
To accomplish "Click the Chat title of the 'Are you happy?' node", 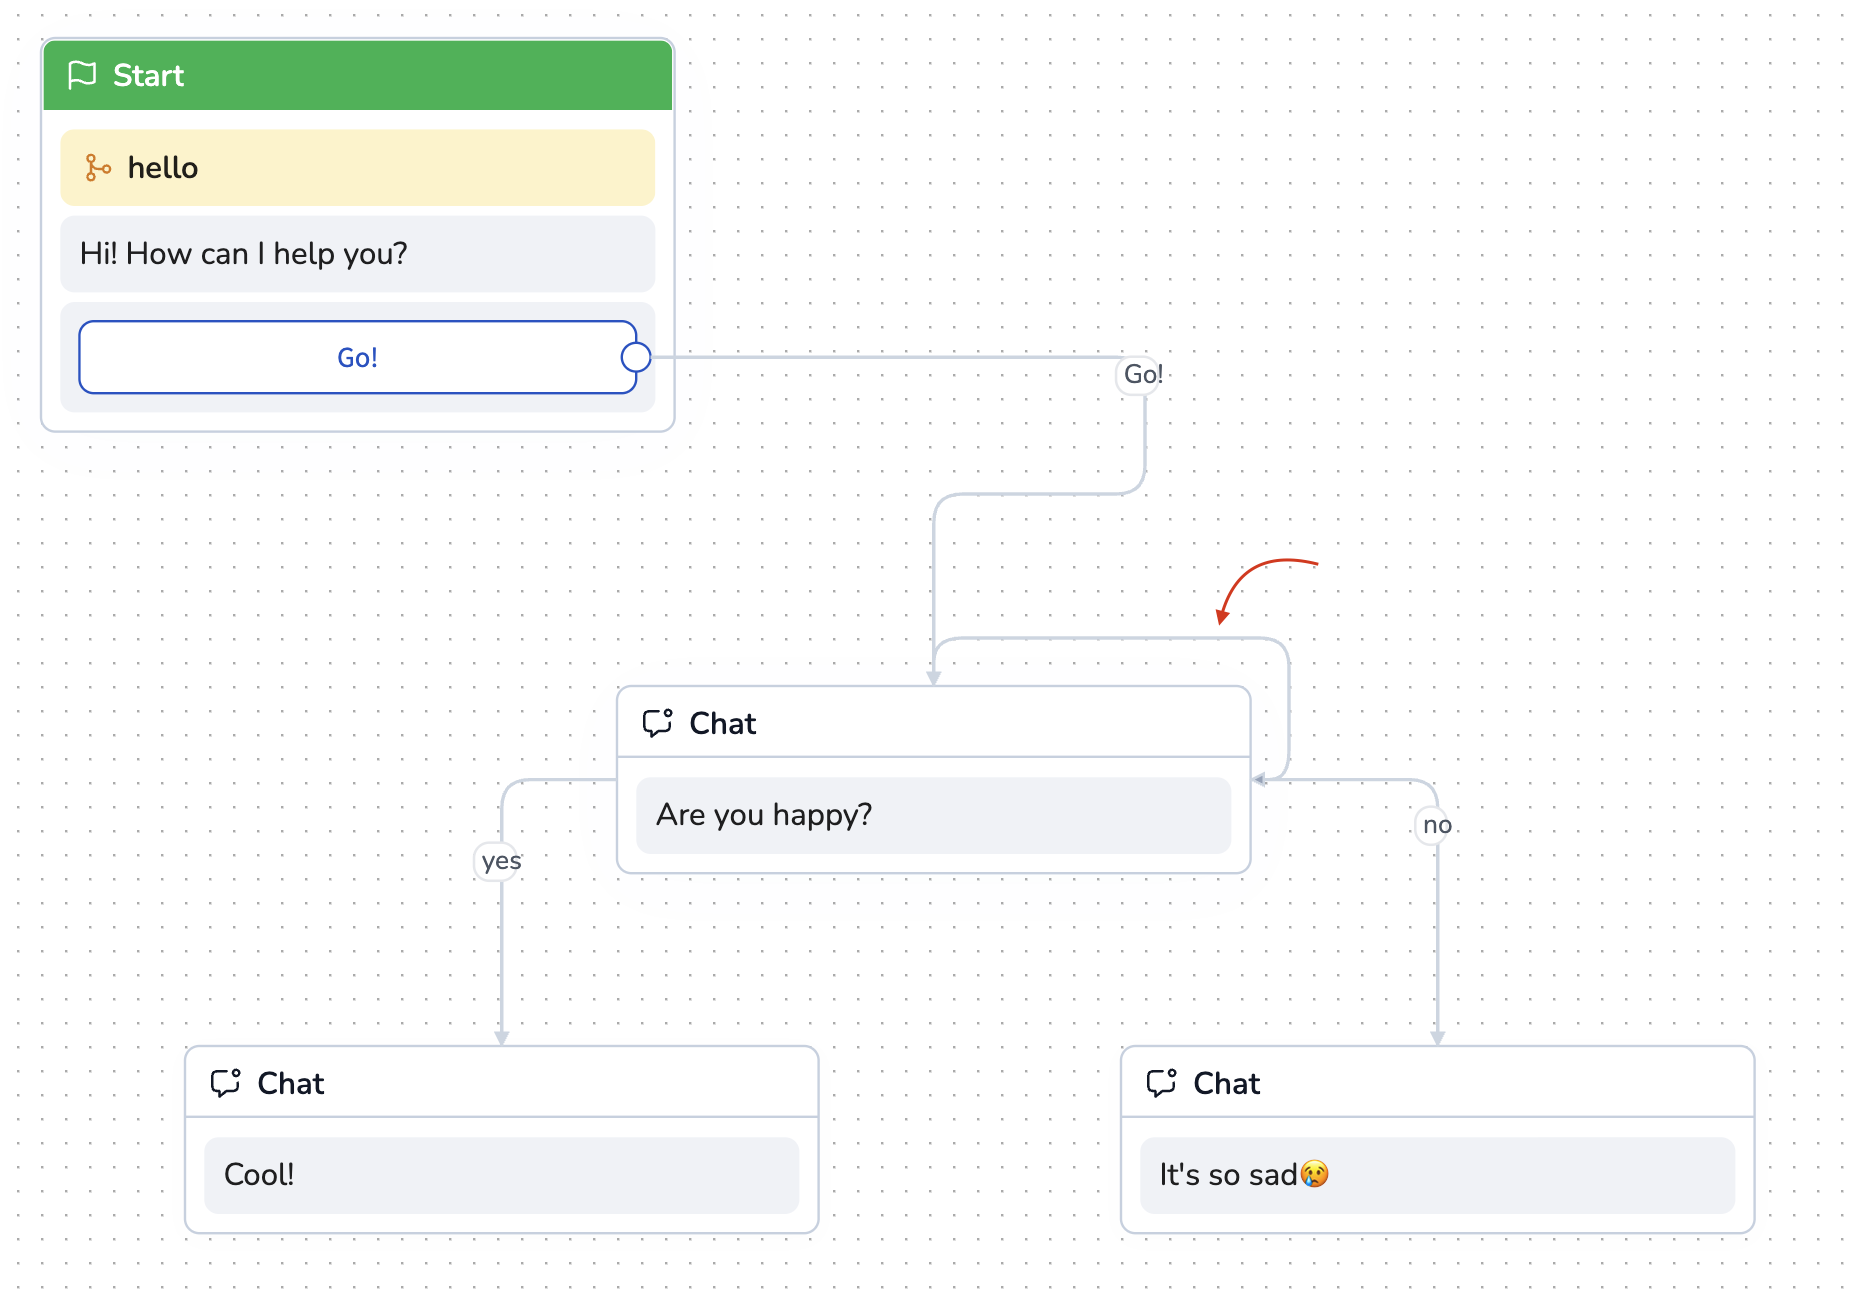I will point(722,723).
